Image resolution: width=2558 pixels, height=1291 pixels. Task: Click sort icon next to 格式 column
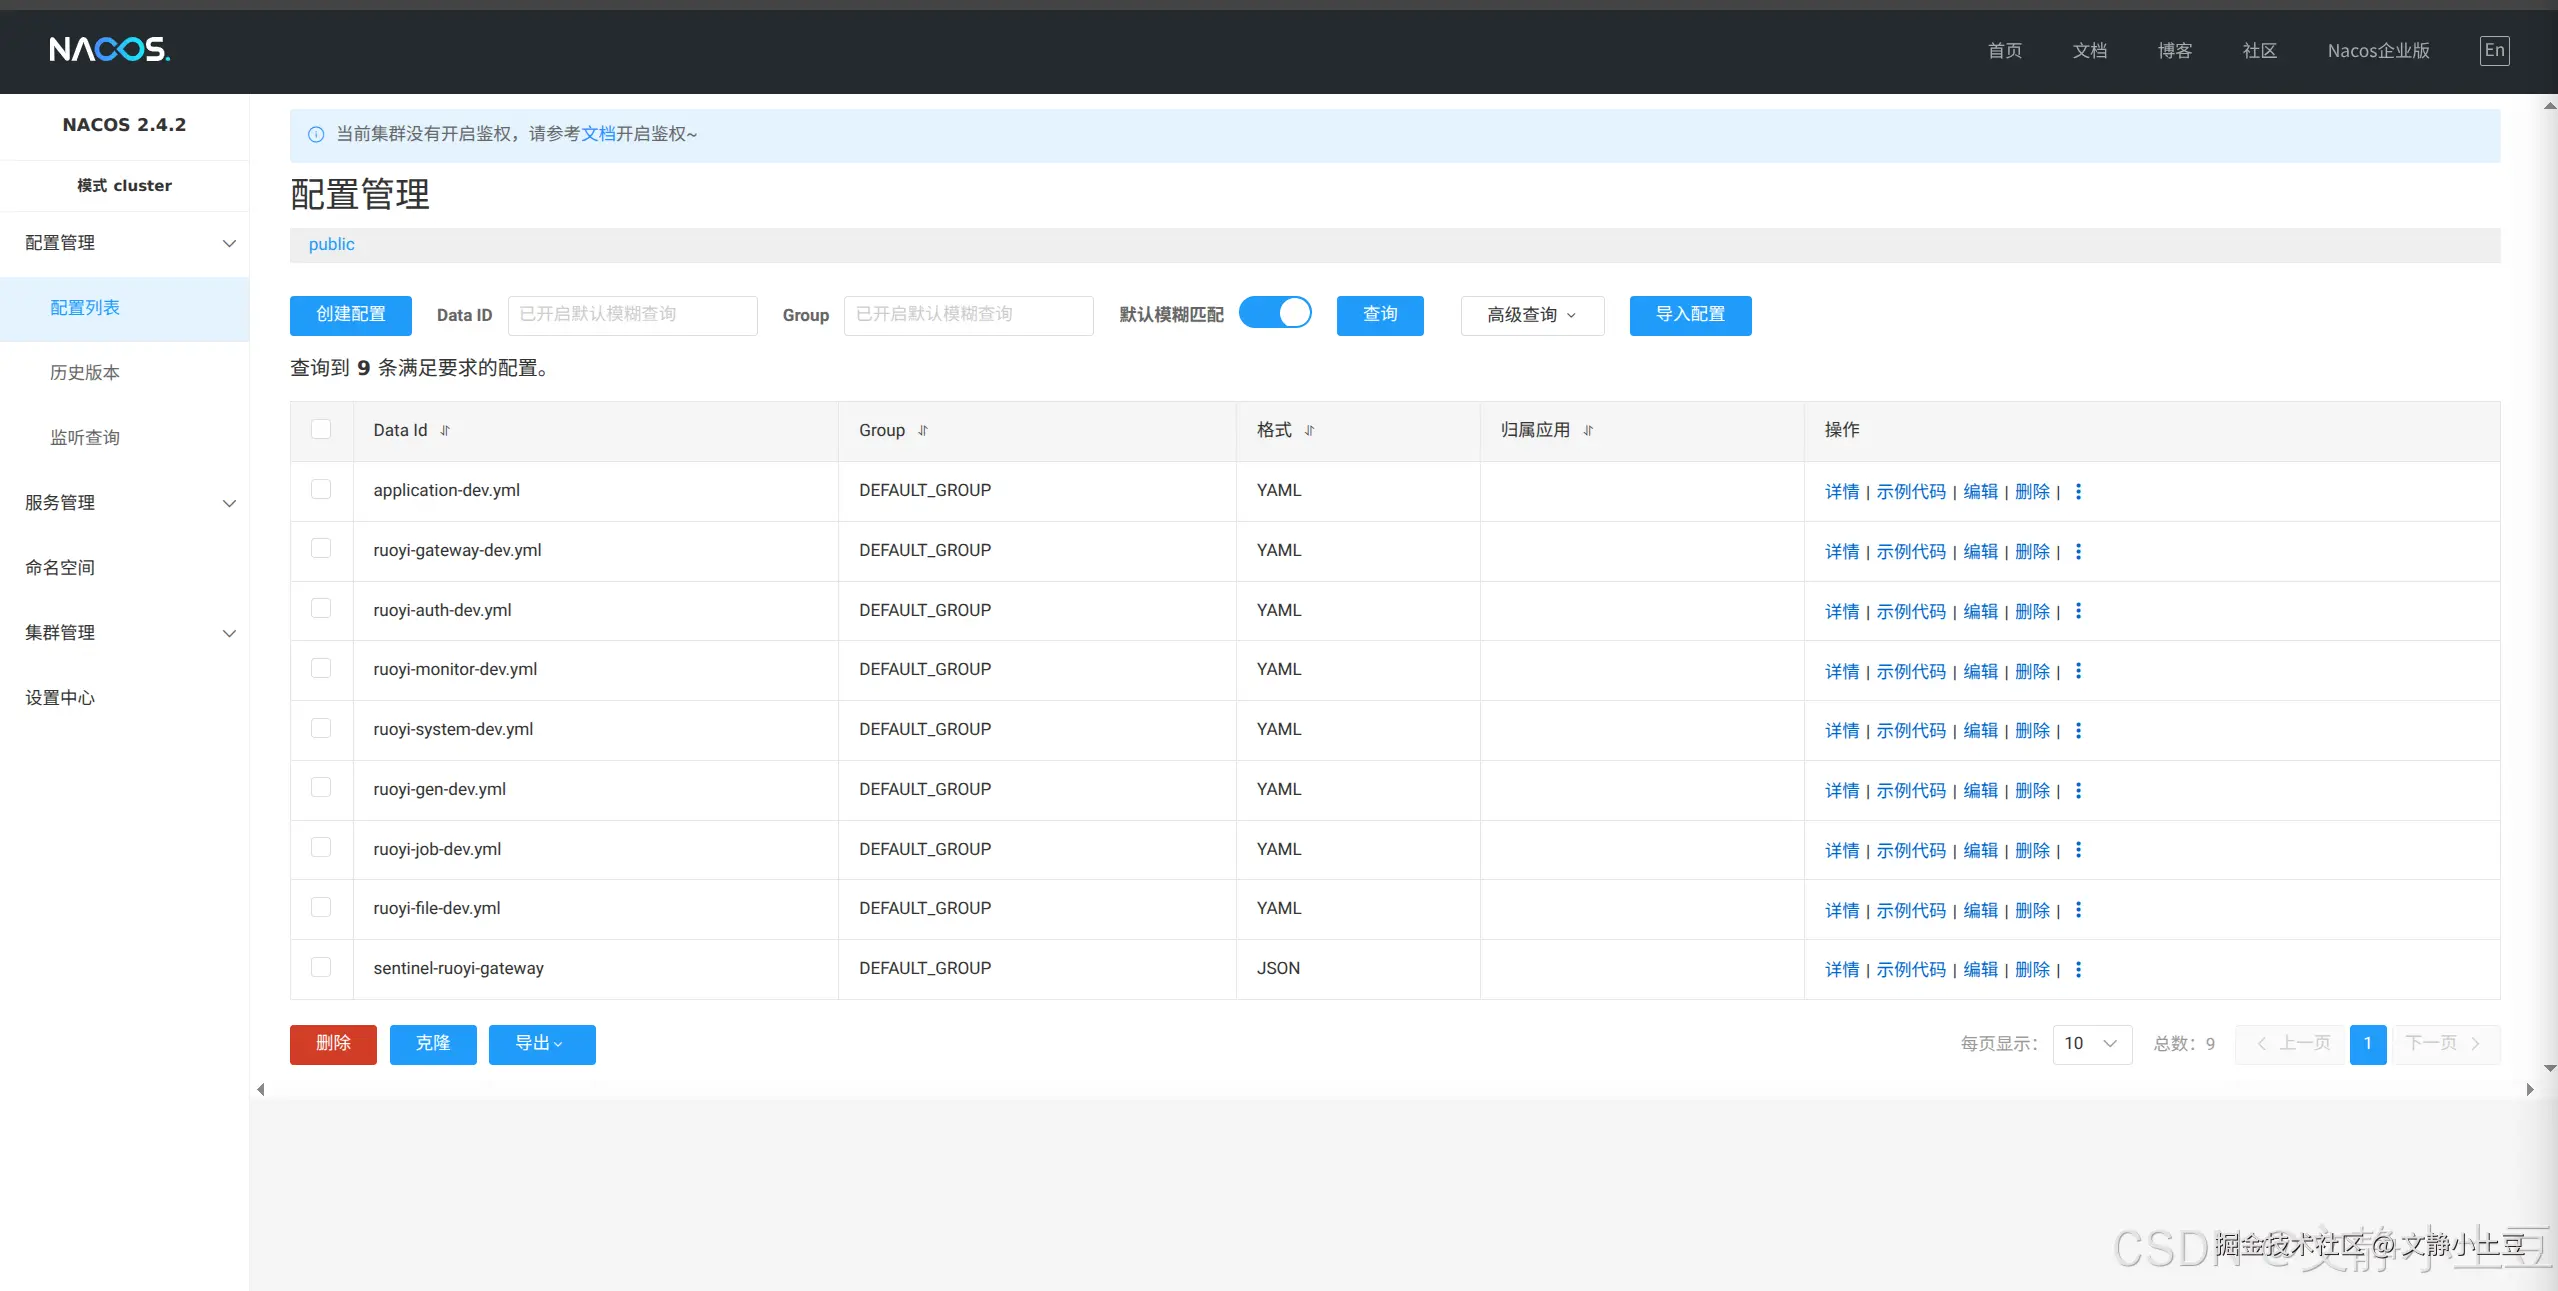tap(1309, 431)
